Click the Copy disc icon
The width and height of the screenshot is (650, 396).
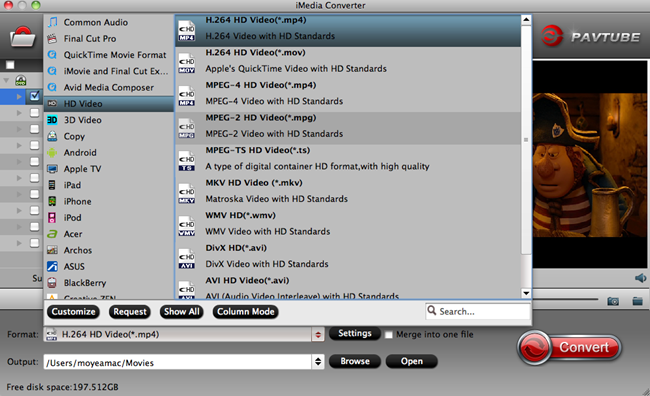click(x=52, y=136)
